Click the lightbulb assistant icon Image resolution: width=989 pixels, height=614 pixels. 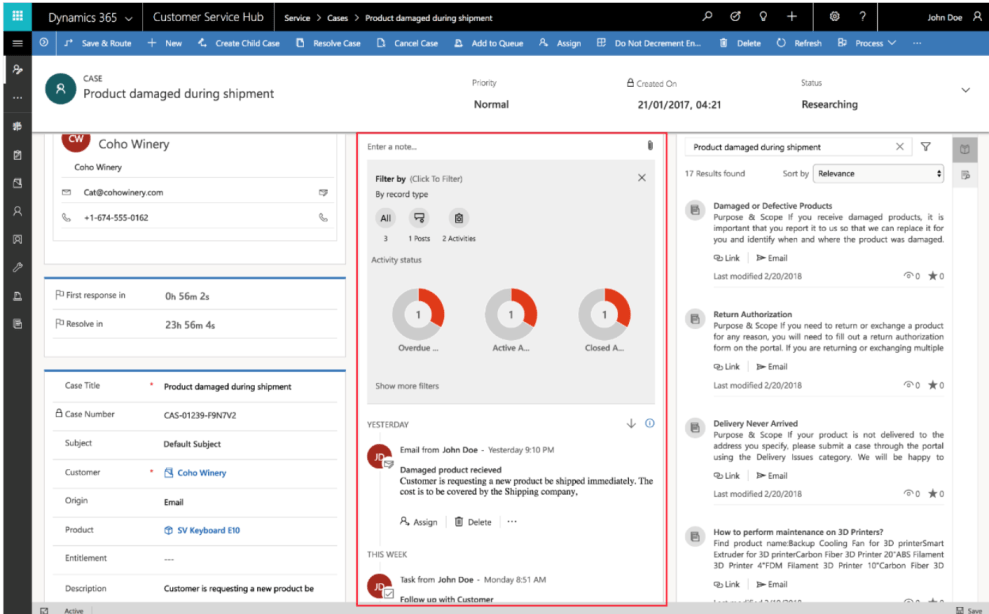click(x=763, y=16)
